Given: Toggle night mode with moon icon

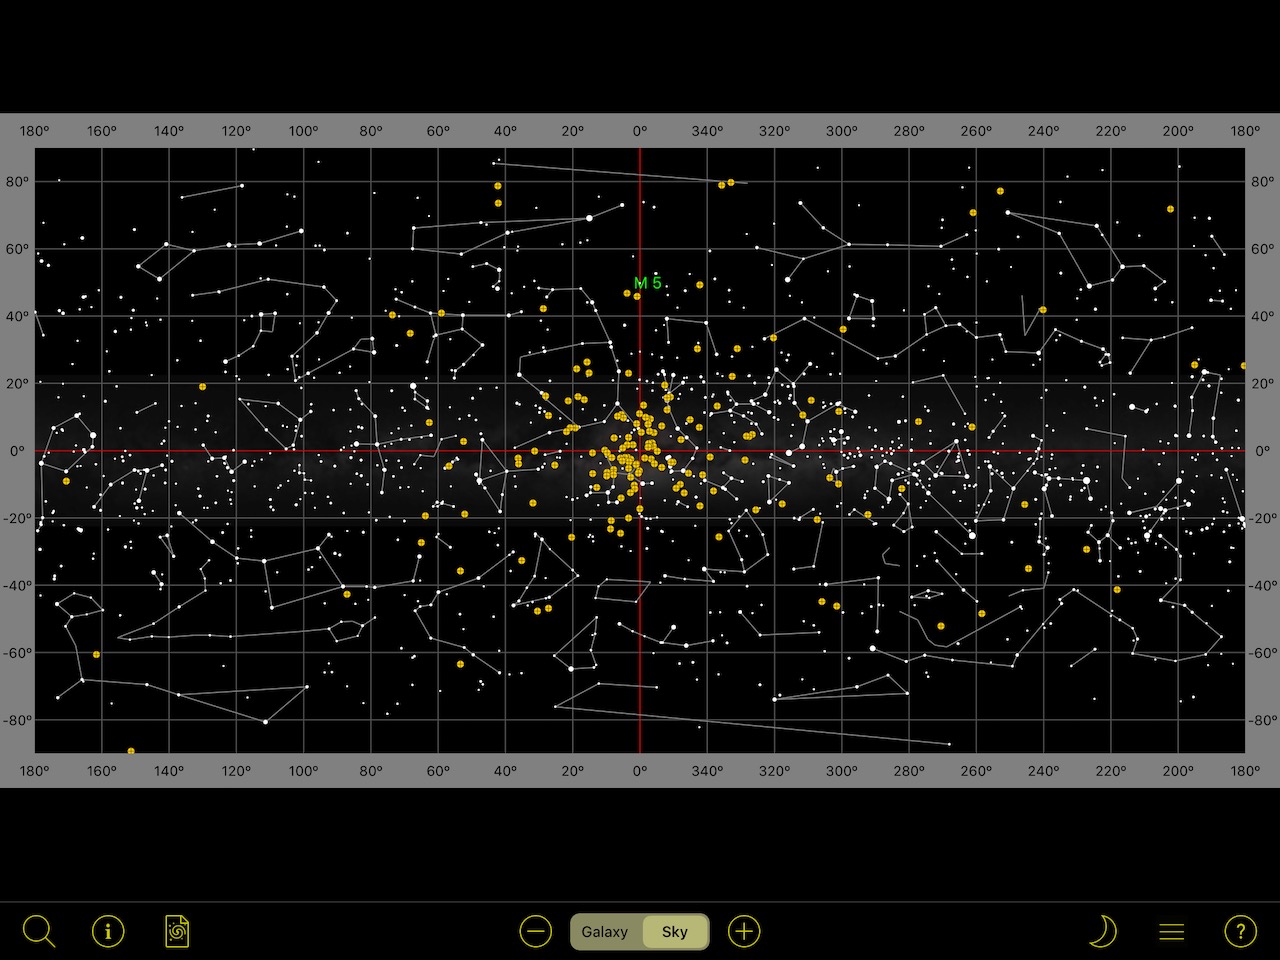Looking at the screenshot, I should (x=1101, y=931).
